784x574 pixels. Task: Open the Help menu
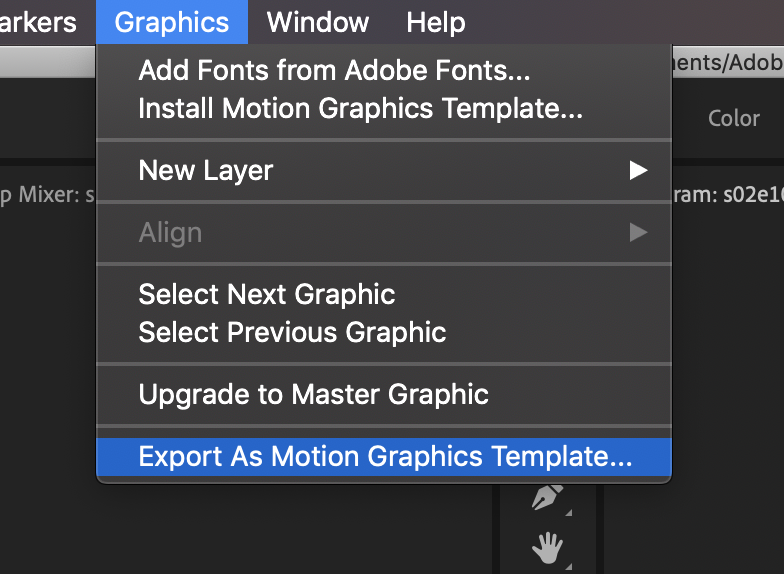click(435, 22)
